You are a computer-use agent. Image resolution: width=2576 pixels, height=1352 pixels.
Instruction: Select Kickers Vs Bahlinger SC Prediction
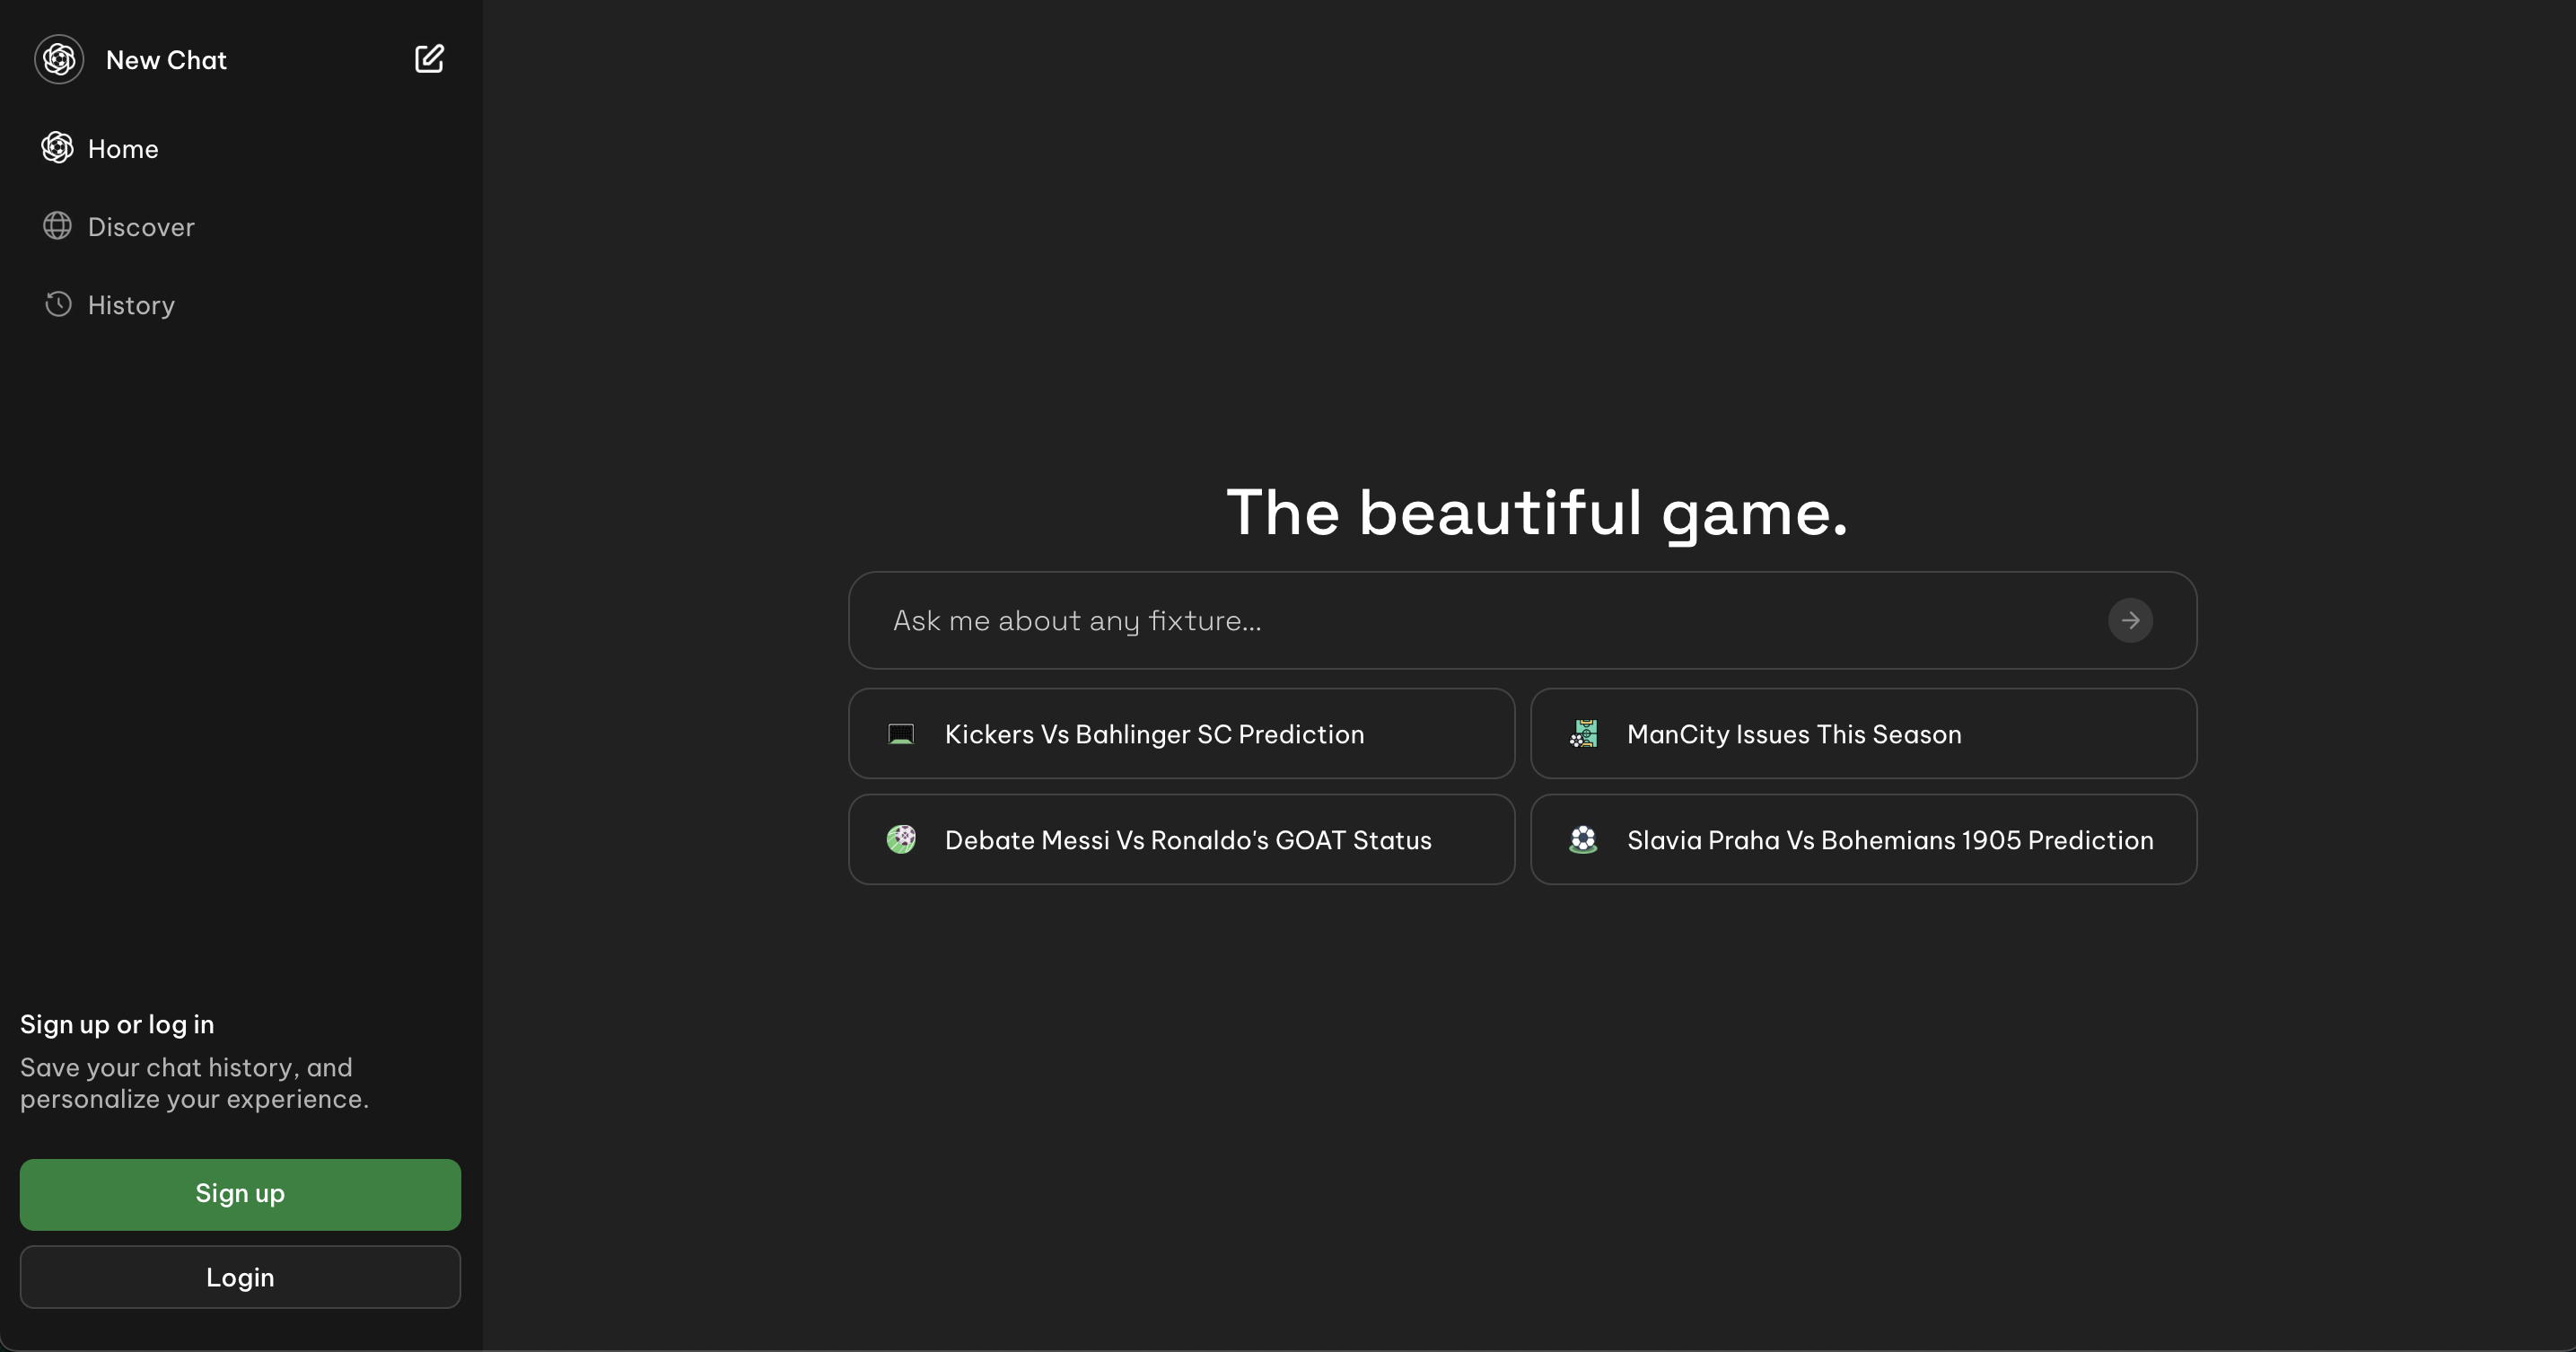click(x=1154, y=734)
